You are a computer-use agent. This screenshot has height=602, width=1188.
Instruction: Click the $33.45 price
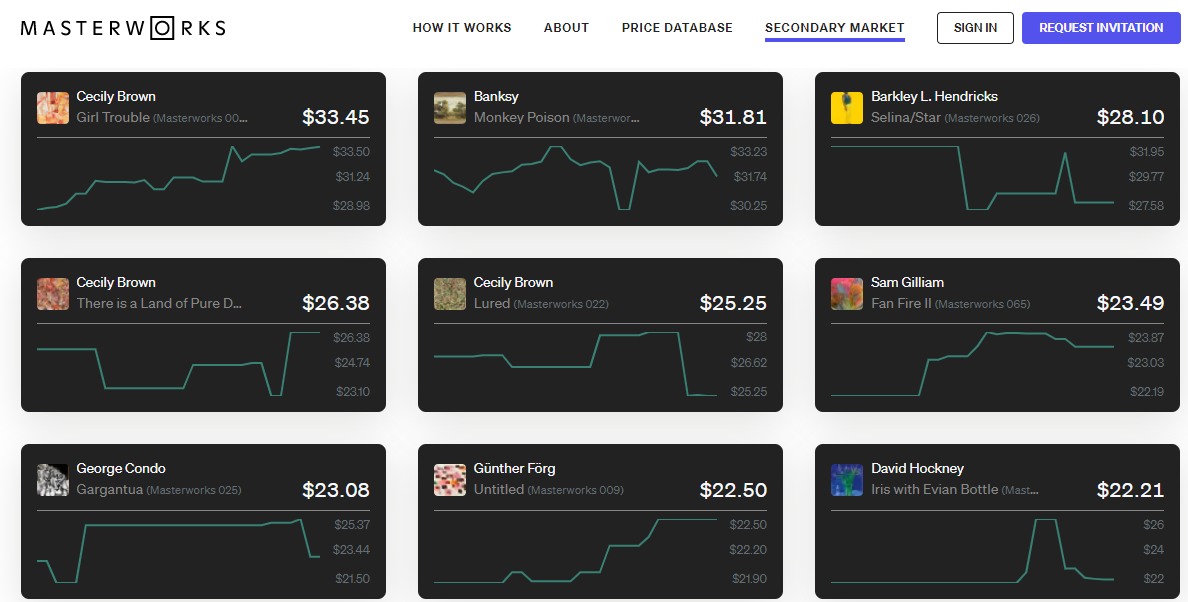[336, 117]
